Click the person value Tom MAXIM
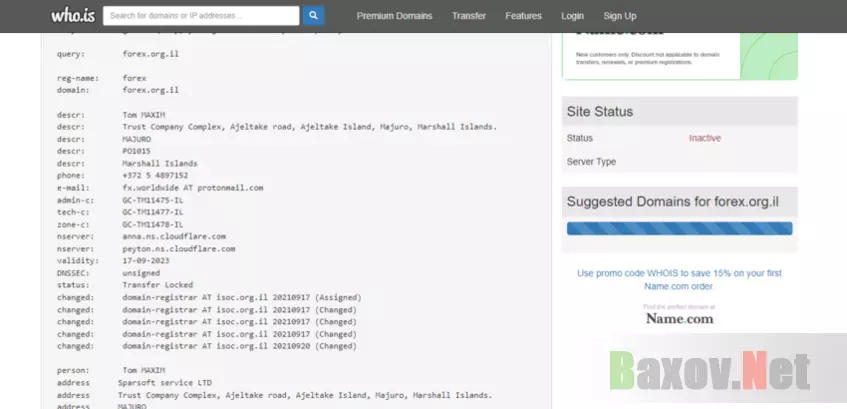Viewport: 847px width, 409px height. click(x=144, y=371)
